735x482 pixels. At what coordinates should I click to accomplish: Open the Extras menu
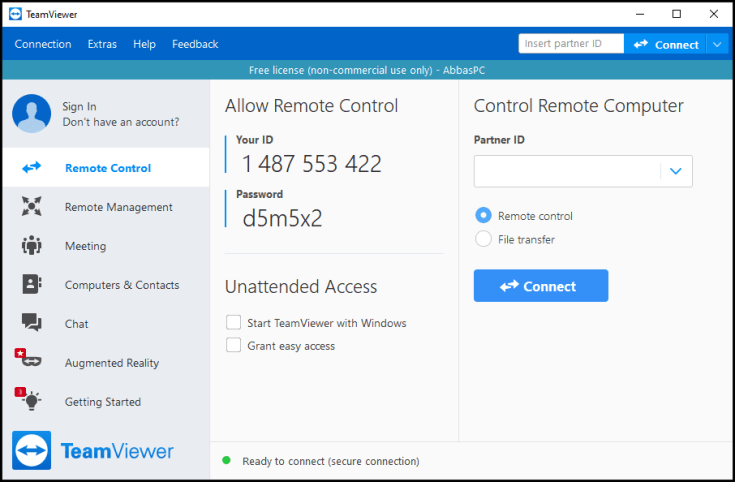(x=102, y=44)
